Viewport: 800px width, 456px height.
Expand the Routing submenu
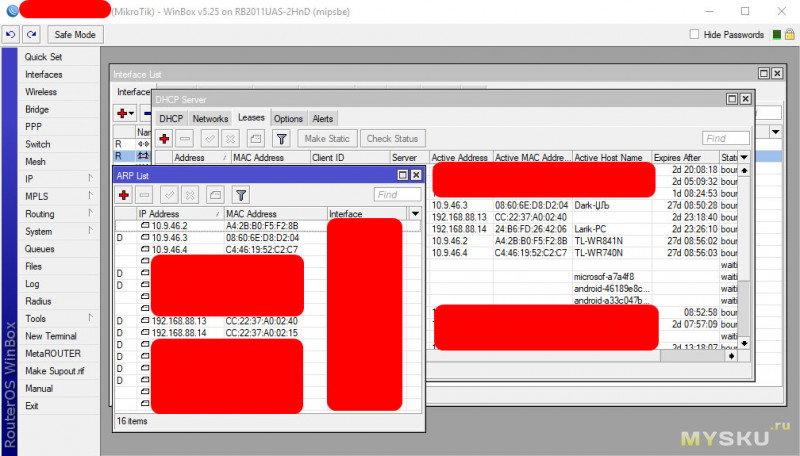tap(61, 214)
